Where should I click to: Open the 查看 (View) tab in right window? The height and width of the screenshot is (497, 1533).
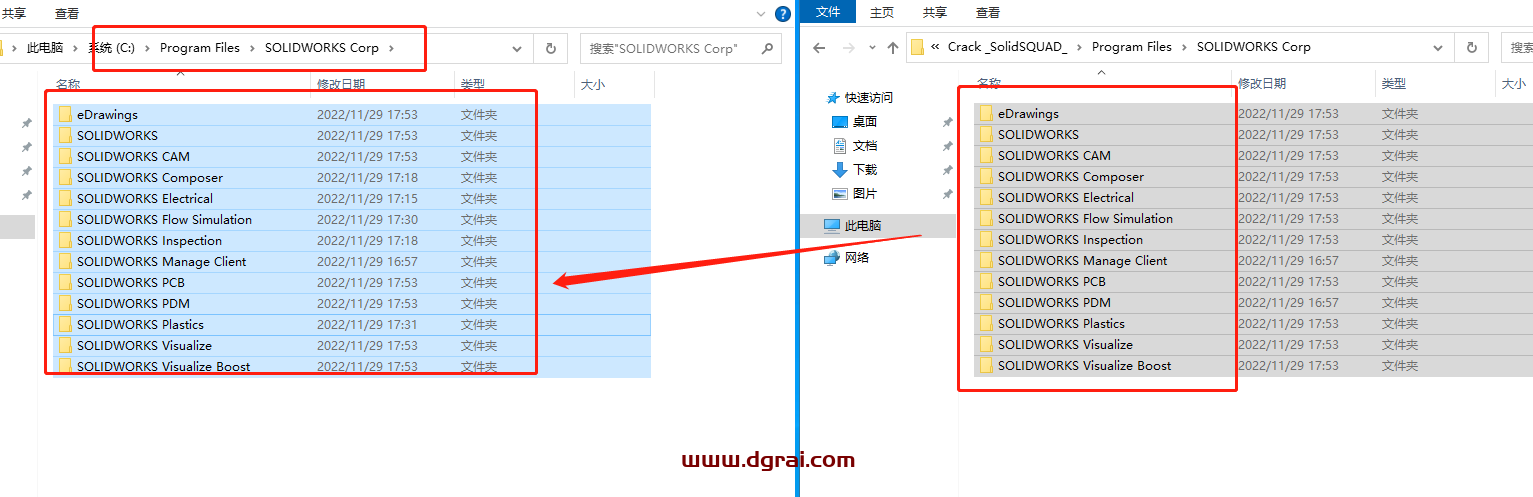coord(987,12)
